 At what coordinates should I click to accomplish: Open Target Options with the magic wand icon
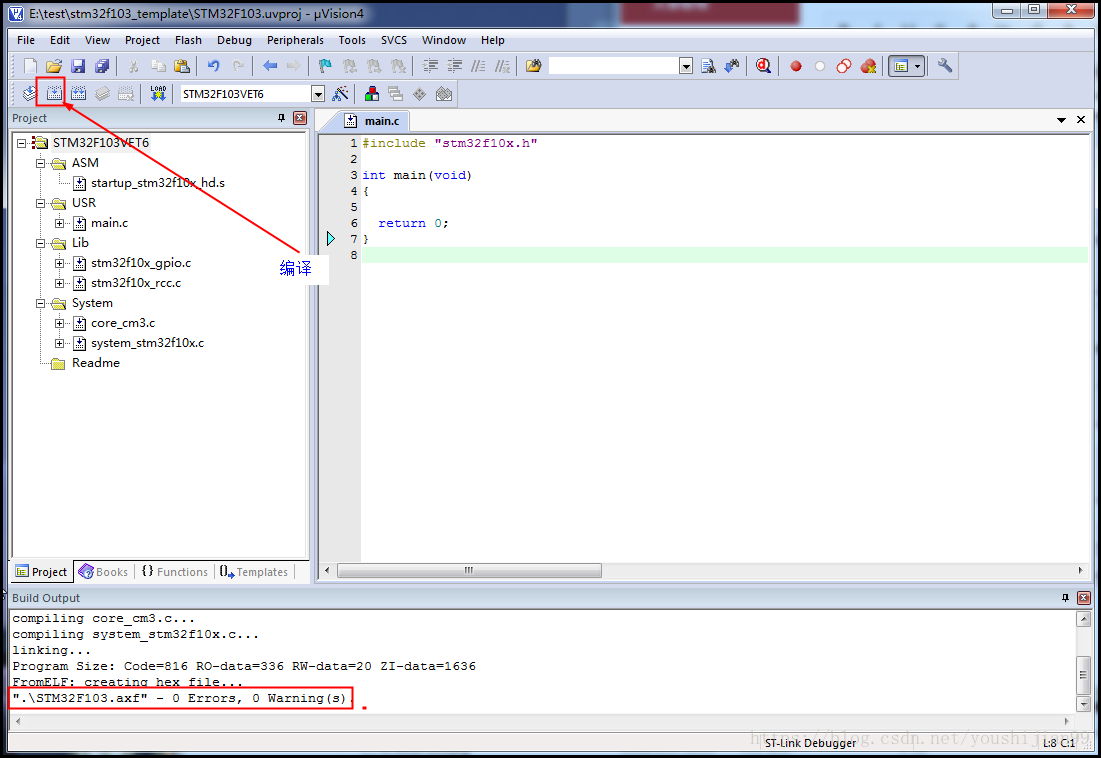point(341,94)
